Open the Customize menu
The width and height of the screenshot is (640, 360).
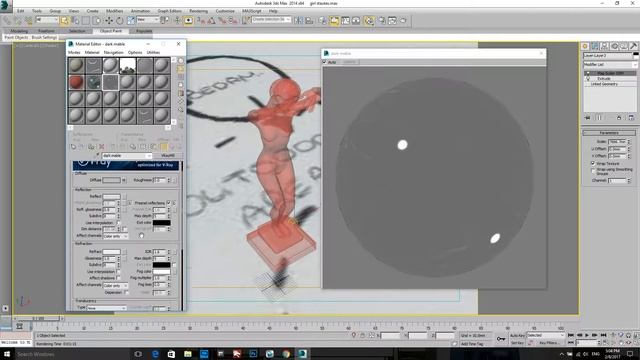click(x=225, y=11)
